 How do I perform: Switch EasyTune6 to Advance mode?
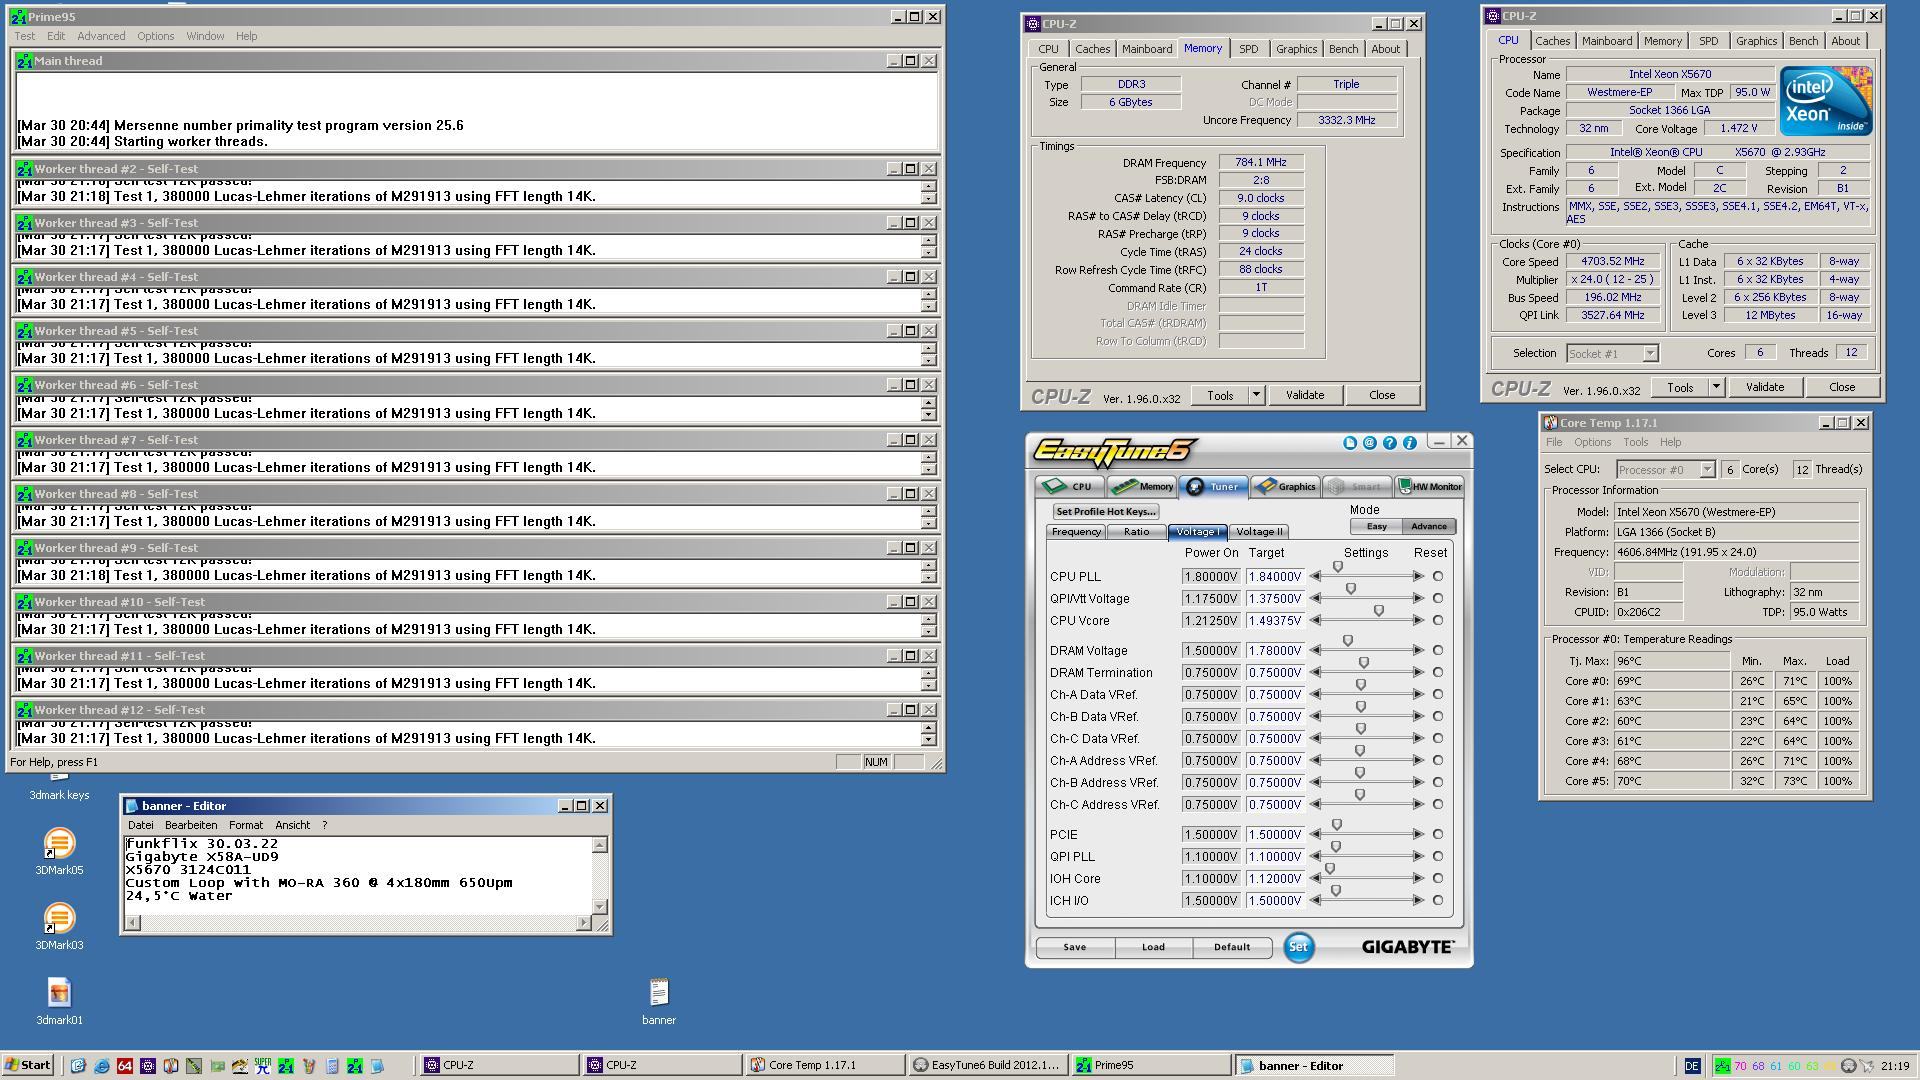[1428, 526]
